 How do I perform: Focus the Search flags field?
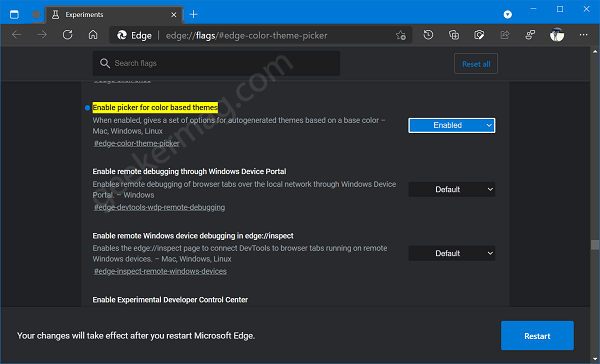click(x=216, y=63)
